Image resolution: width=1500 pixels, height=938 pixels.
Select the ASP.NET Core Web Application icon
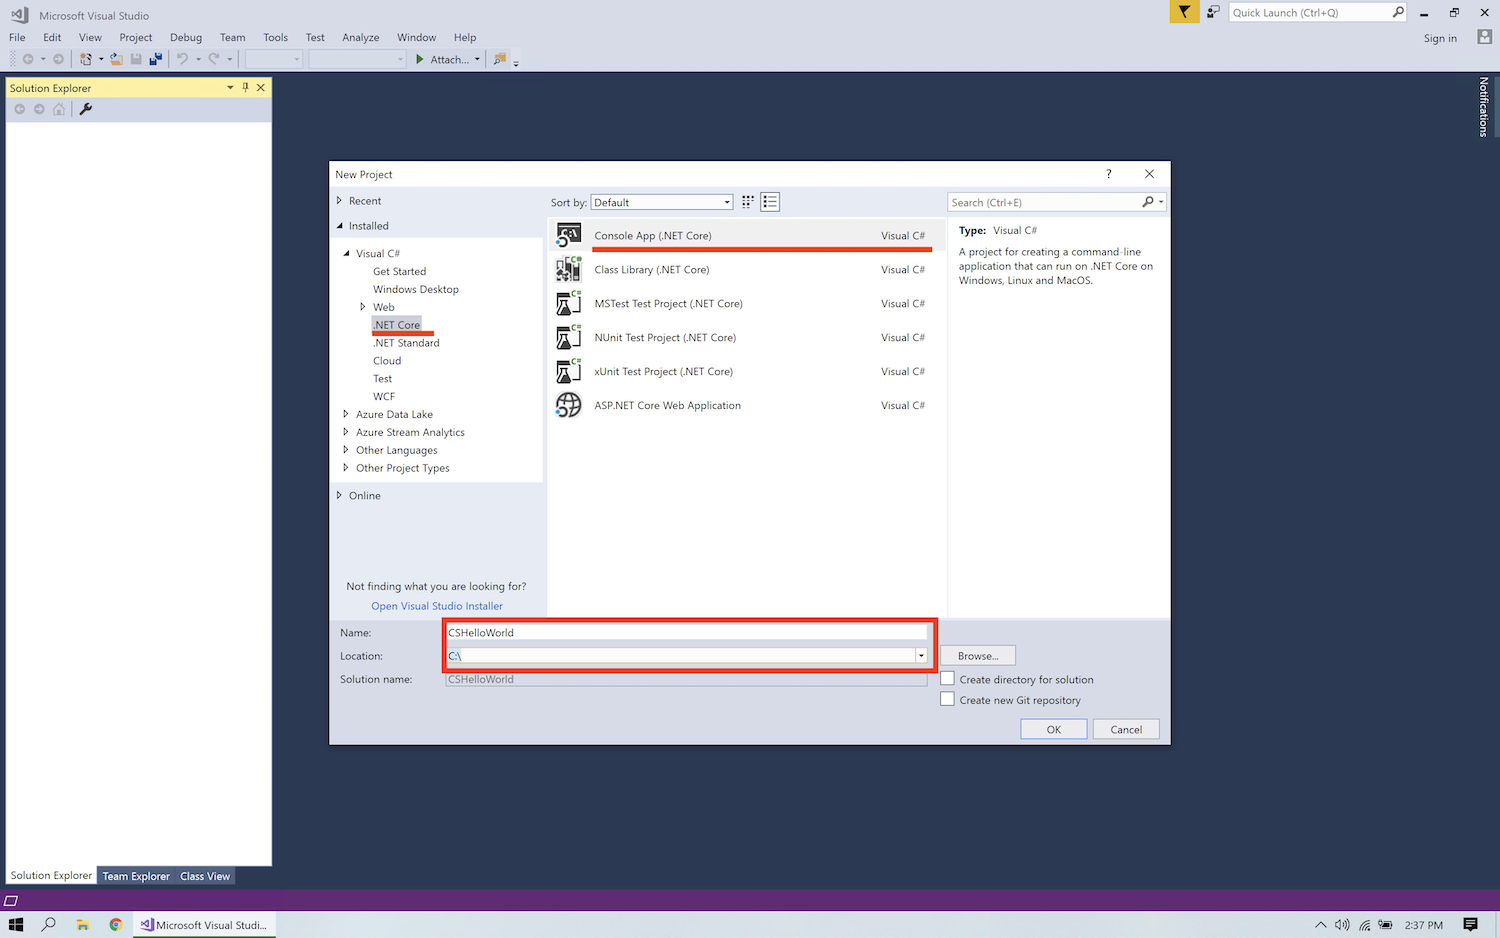click(569, 405)
